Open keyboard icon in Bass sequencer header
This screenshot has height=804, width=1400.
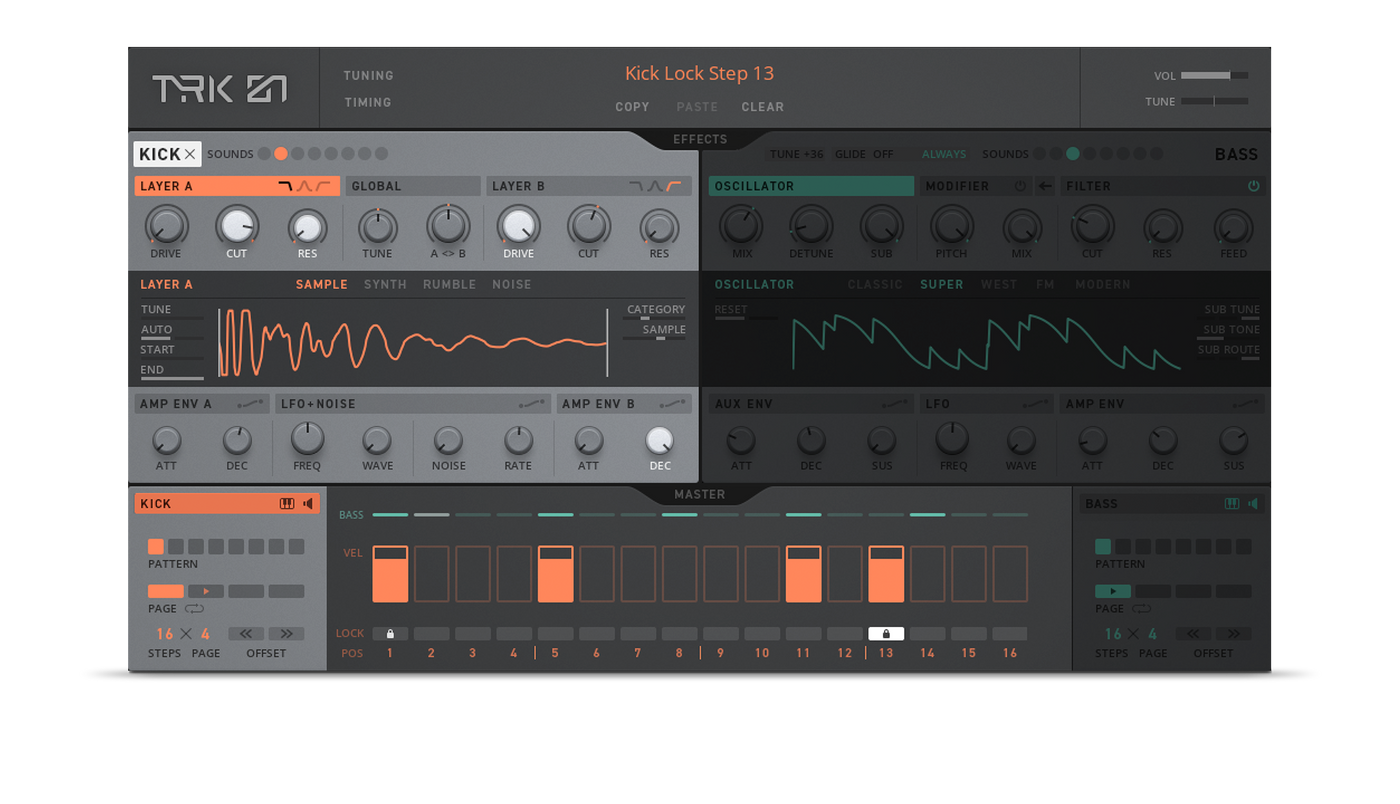tap(1232, 504)
